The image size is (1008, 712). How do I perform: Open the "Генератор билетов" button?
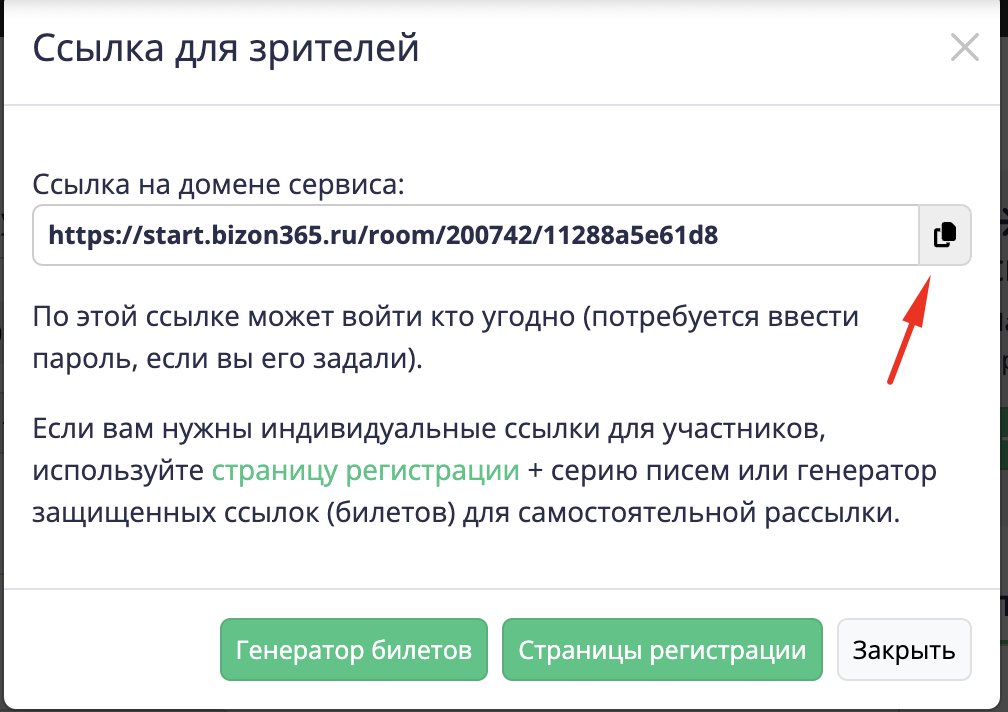pyautogui.click(x=353, y=651)
